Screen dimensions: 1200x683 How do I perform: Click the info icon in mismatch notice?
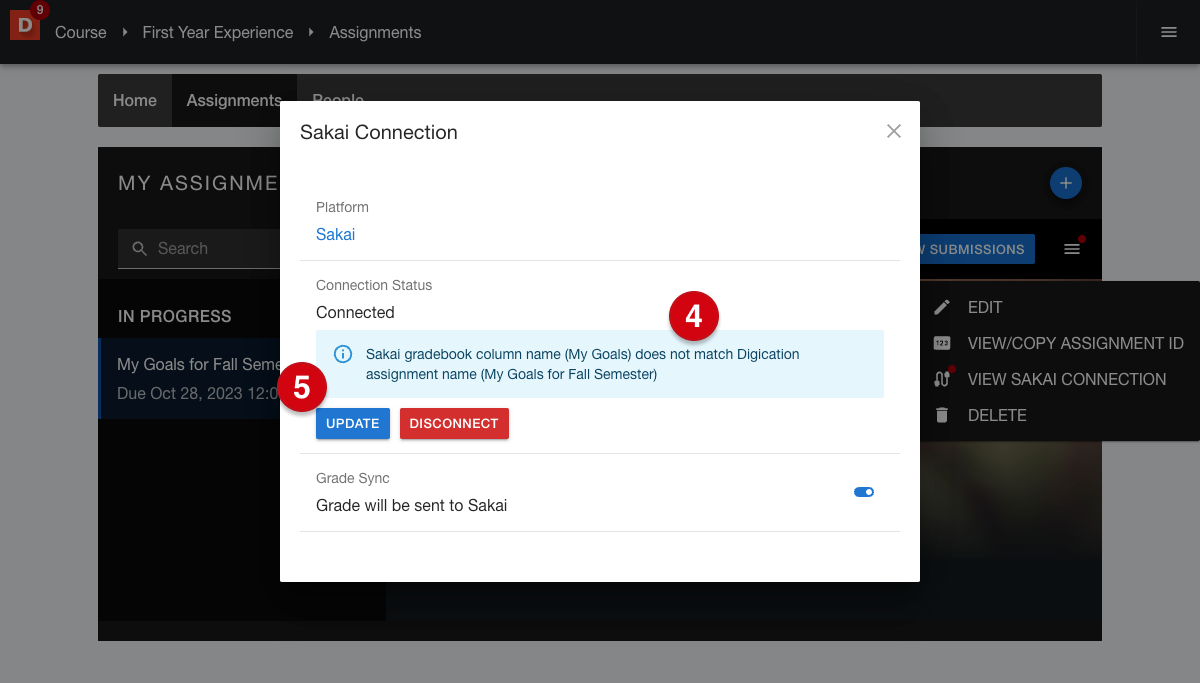click(x=343, y=354)
